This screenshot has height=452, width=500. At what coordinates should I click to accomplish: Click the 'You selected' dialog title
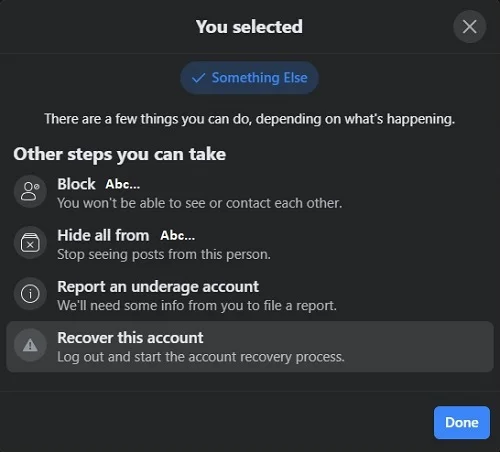click(x=249, y=27)
